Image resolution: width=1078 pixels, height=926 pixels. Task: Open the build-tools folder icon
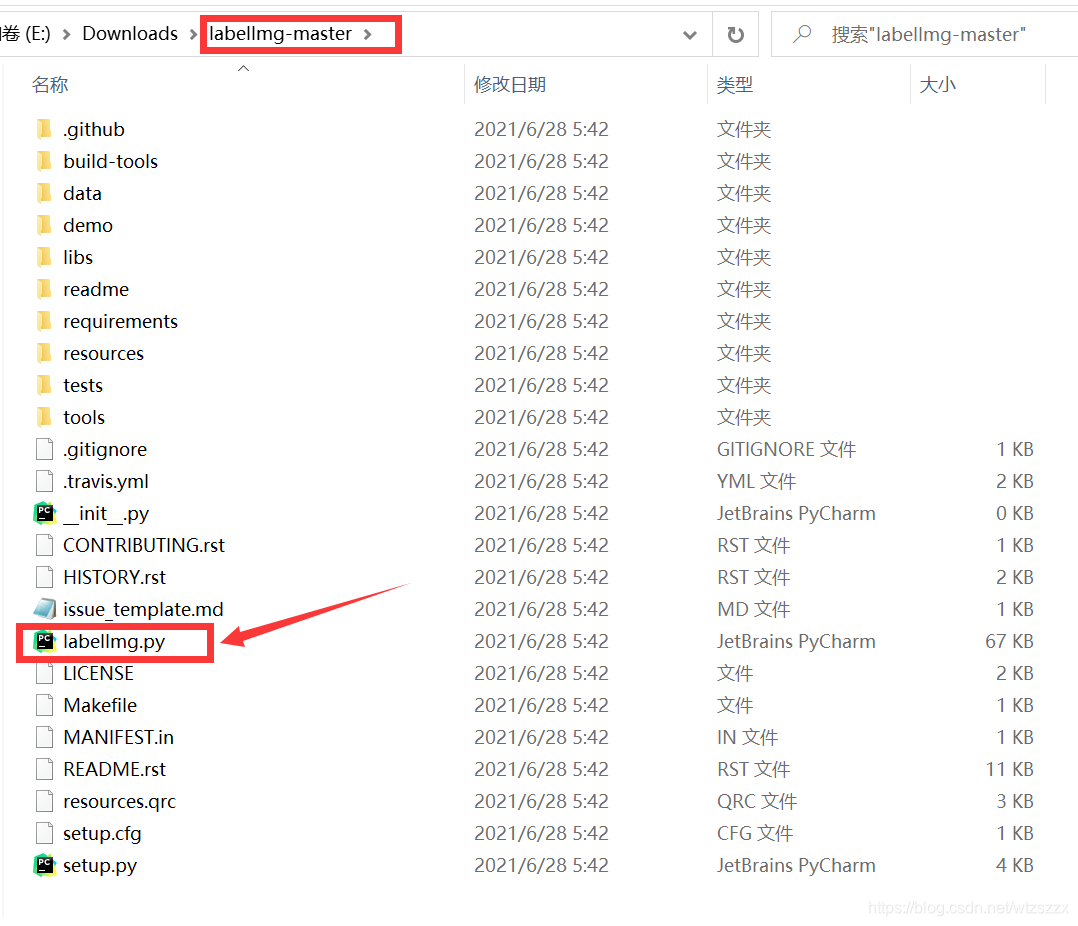tap(44, 162)
